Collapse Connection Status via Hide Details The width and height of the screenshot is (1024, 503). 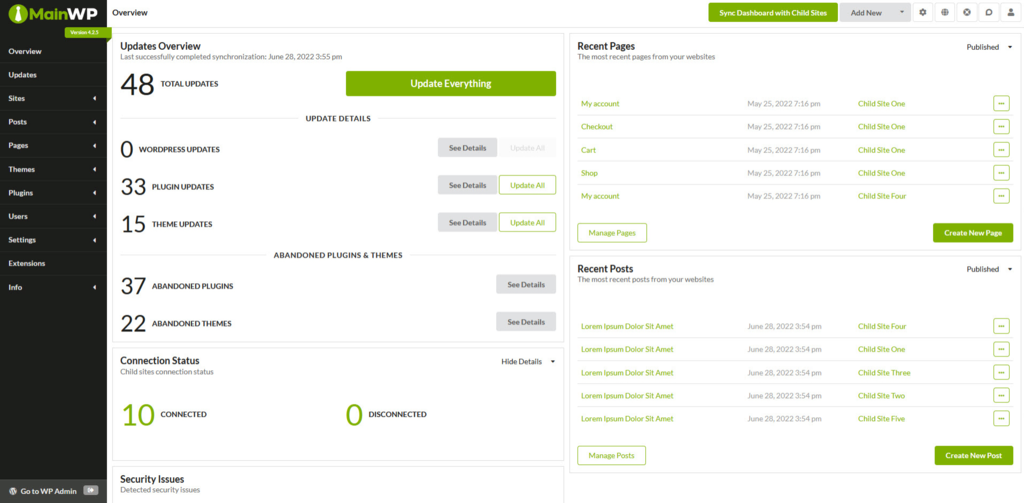(527, 361)
